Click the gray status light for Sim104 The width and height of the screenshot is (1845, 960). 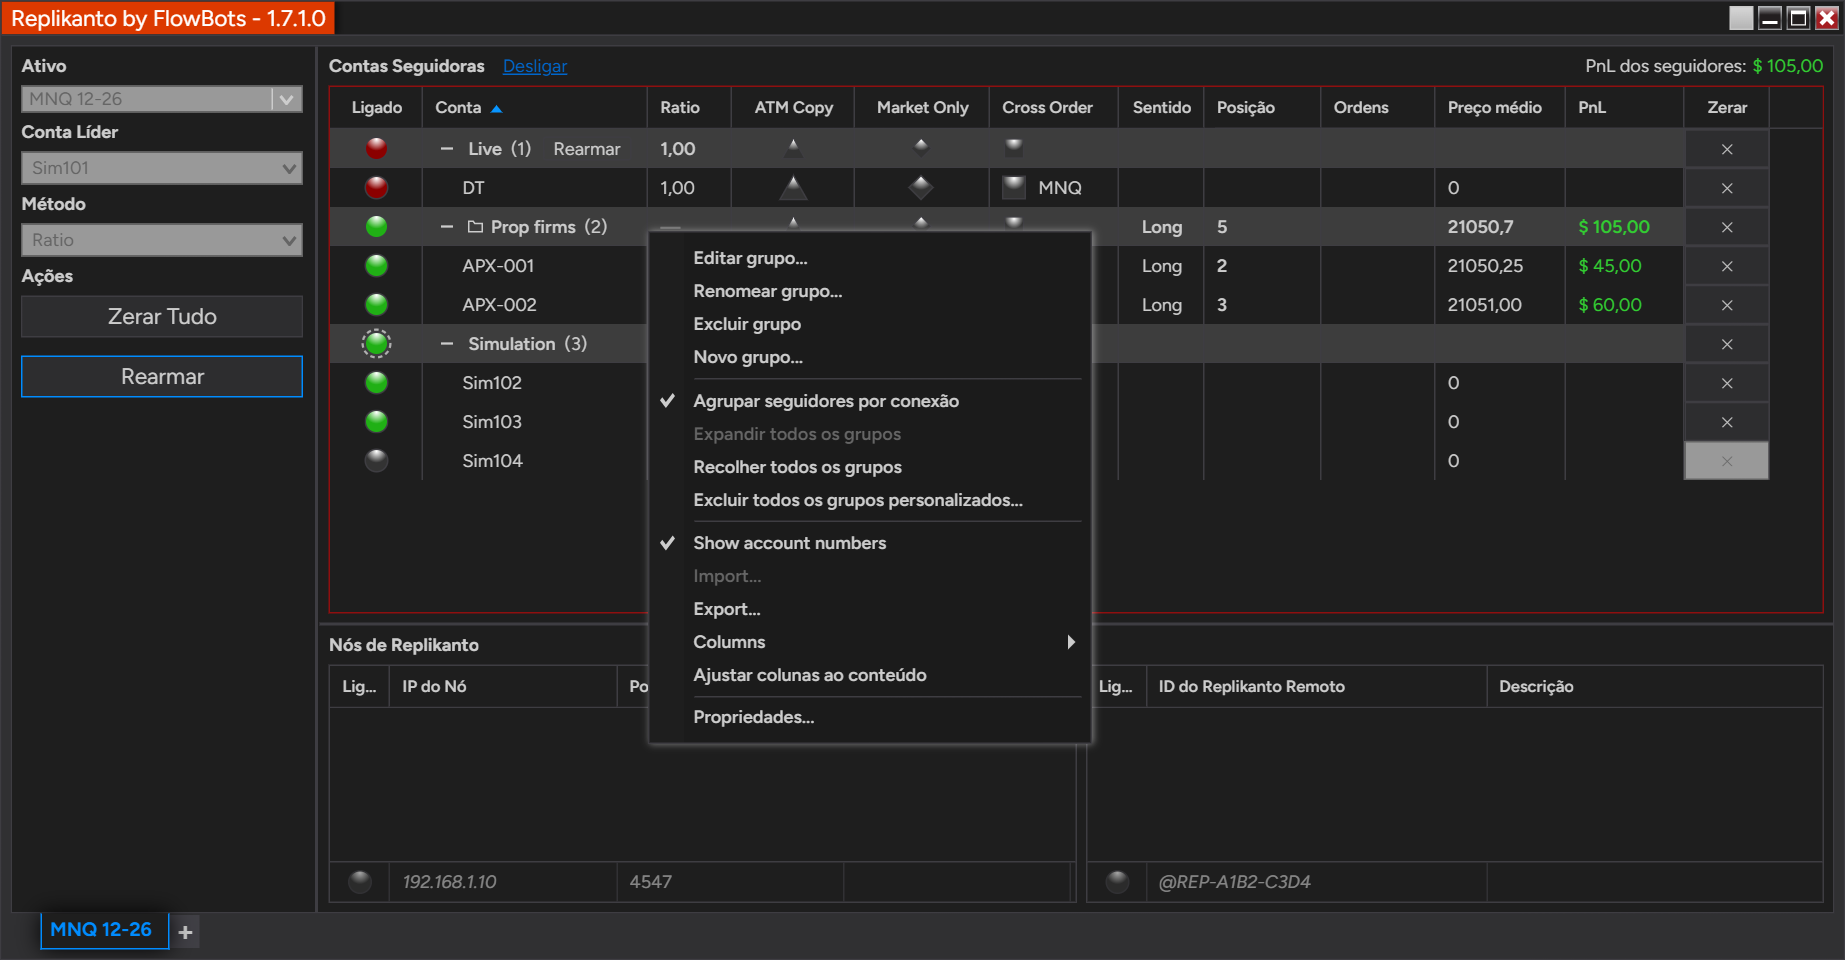[376, 460]
